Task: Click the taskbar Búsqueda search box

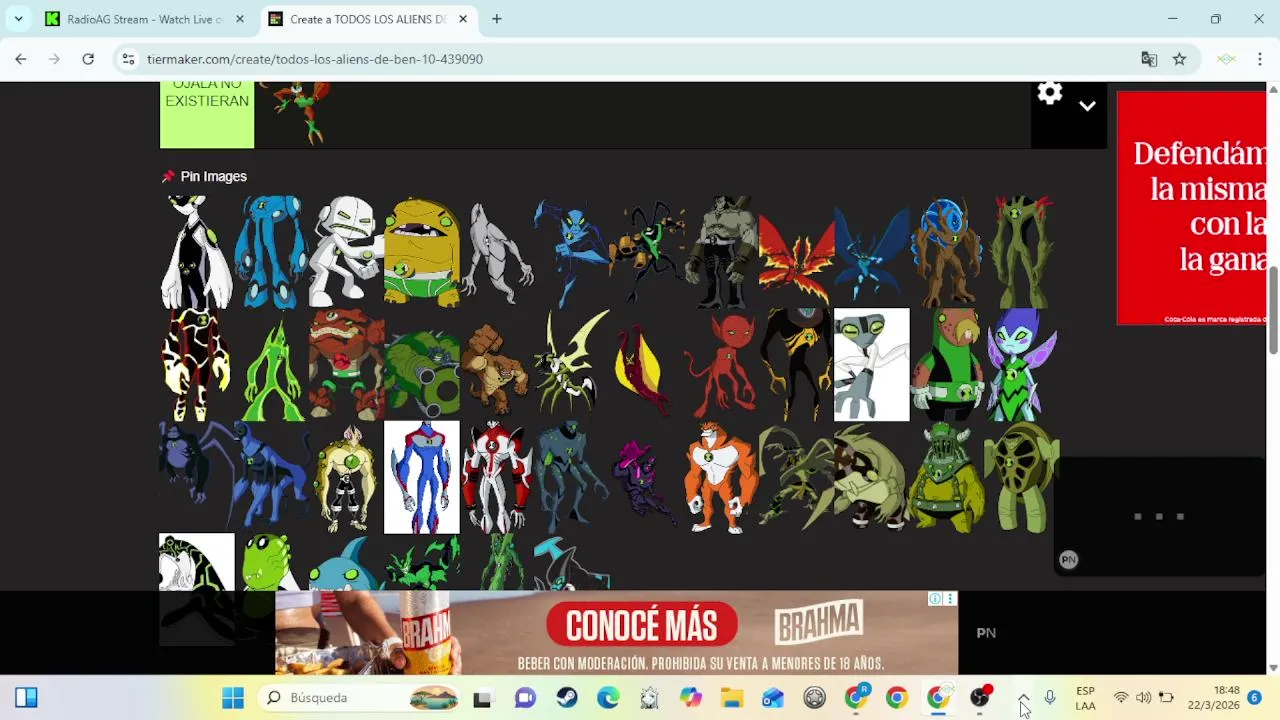Action: click(x=361, y=698)
